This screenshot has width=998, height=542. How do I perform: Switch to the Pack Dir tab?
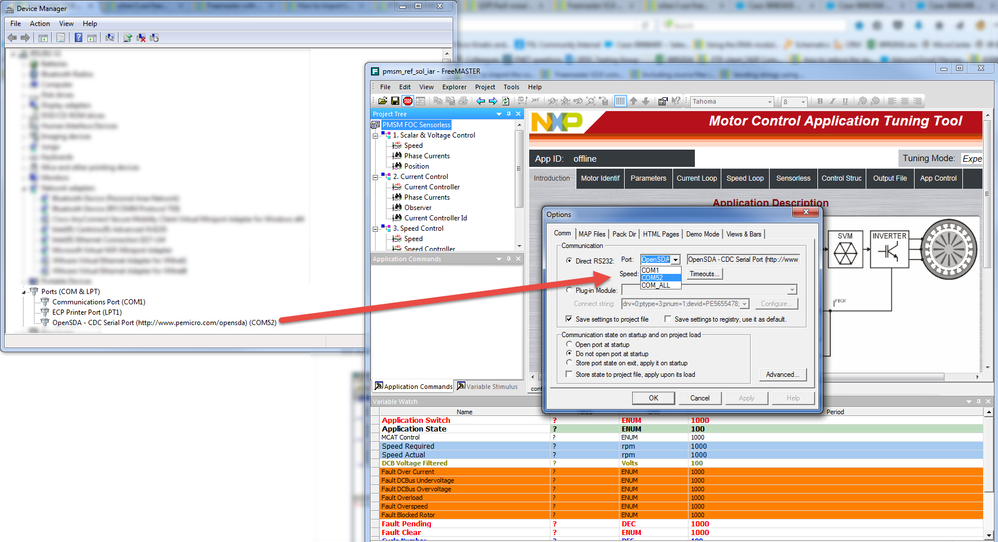(x=624, y=234)
